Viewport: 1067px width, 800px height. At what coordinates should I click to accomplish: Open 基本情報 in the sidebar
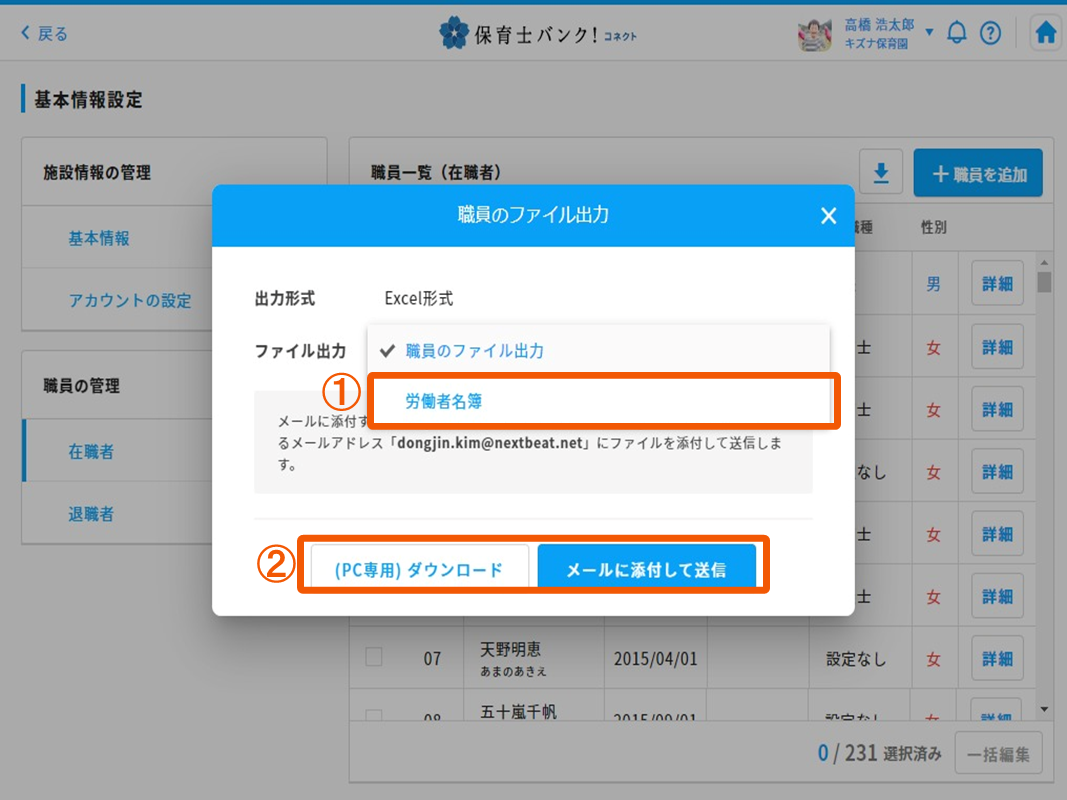(x=99, y=238)
